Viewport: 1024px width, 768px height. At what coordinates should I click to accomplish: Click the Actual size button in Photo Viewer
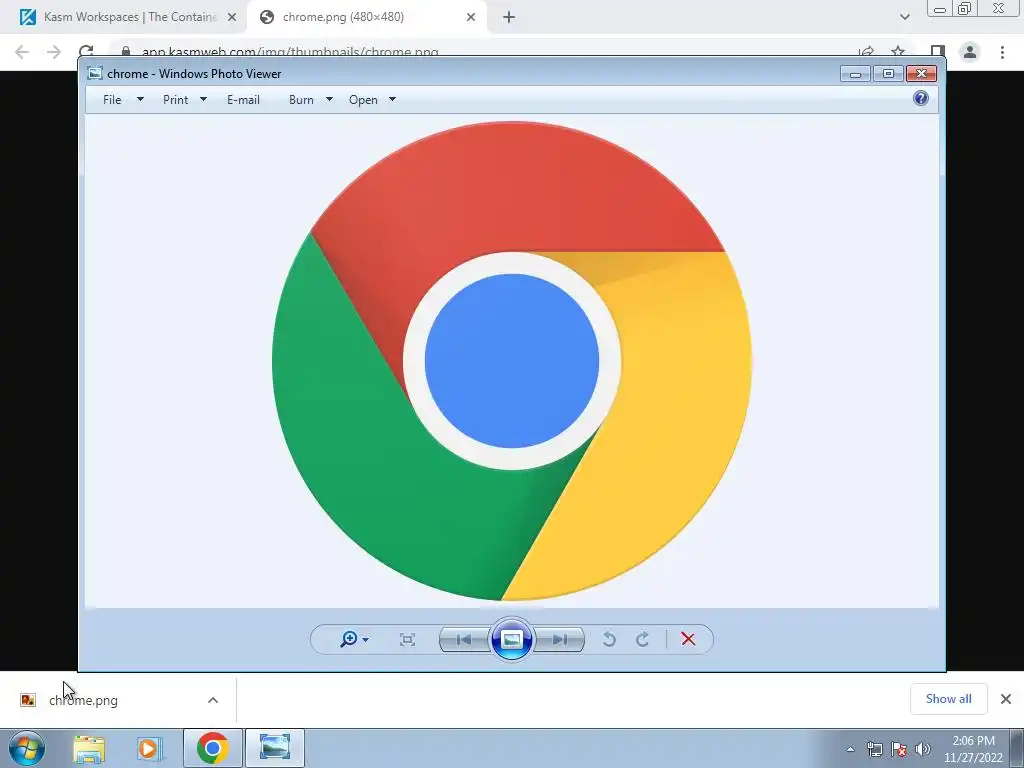point(408,639)
